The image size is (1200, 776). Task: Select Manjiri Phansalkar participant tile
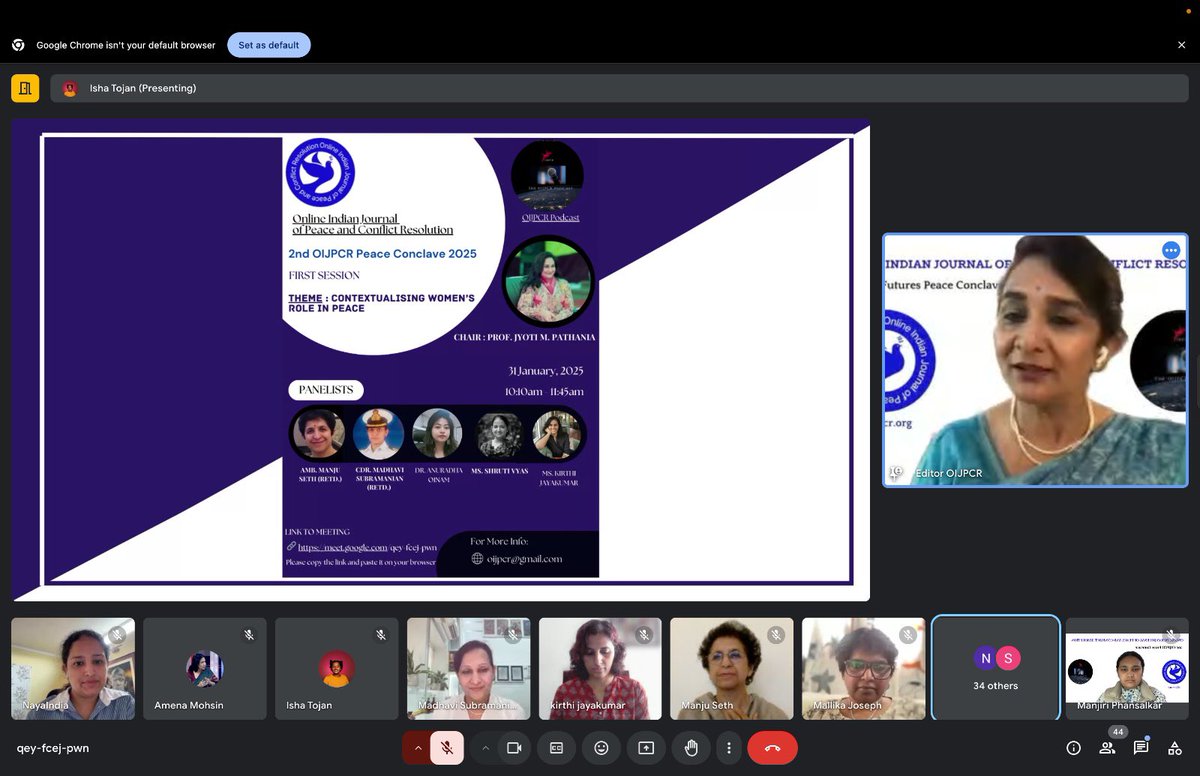point(1127,668)
